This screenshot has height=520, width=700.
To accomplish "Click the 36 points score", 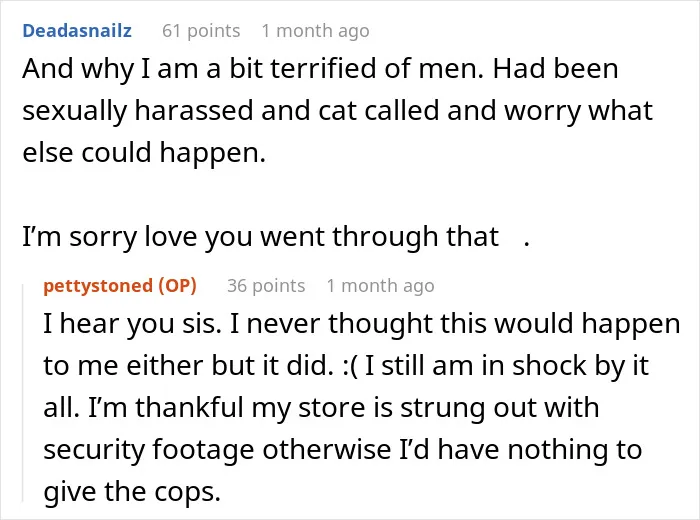I will [266, 286].
